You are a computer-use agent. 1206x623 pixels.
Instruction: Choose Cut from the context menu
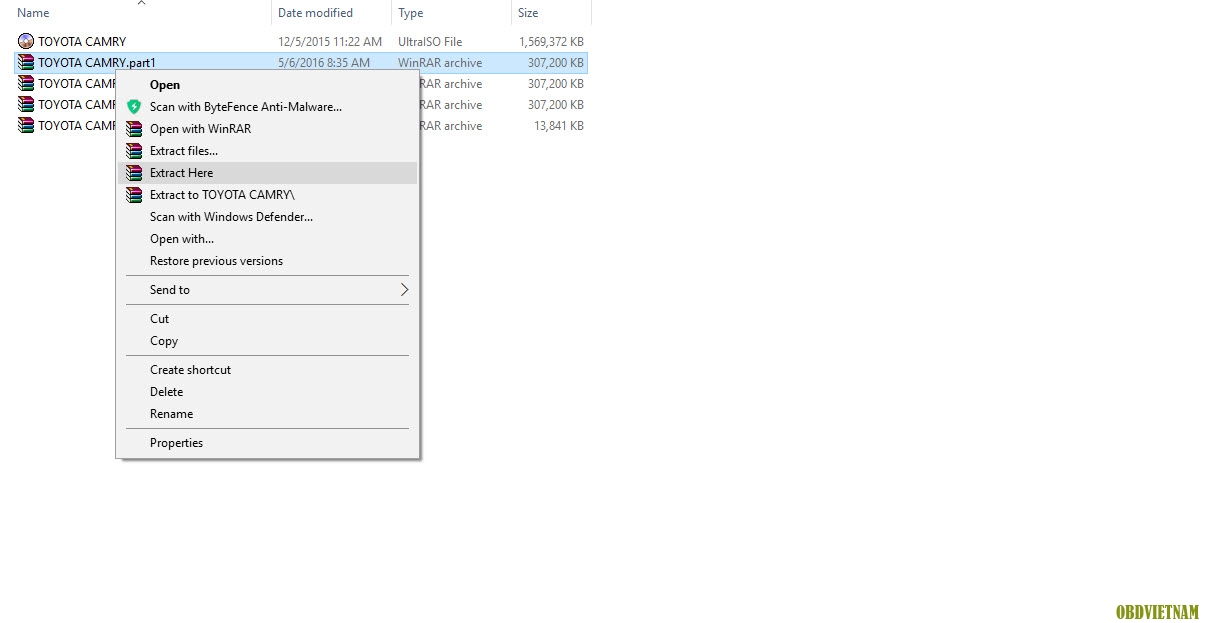click(267, 319)
